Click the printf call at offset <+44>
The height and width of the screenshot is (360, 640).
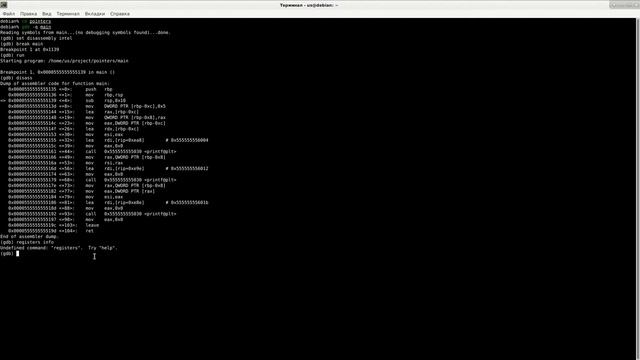click(x=92, y=151)
